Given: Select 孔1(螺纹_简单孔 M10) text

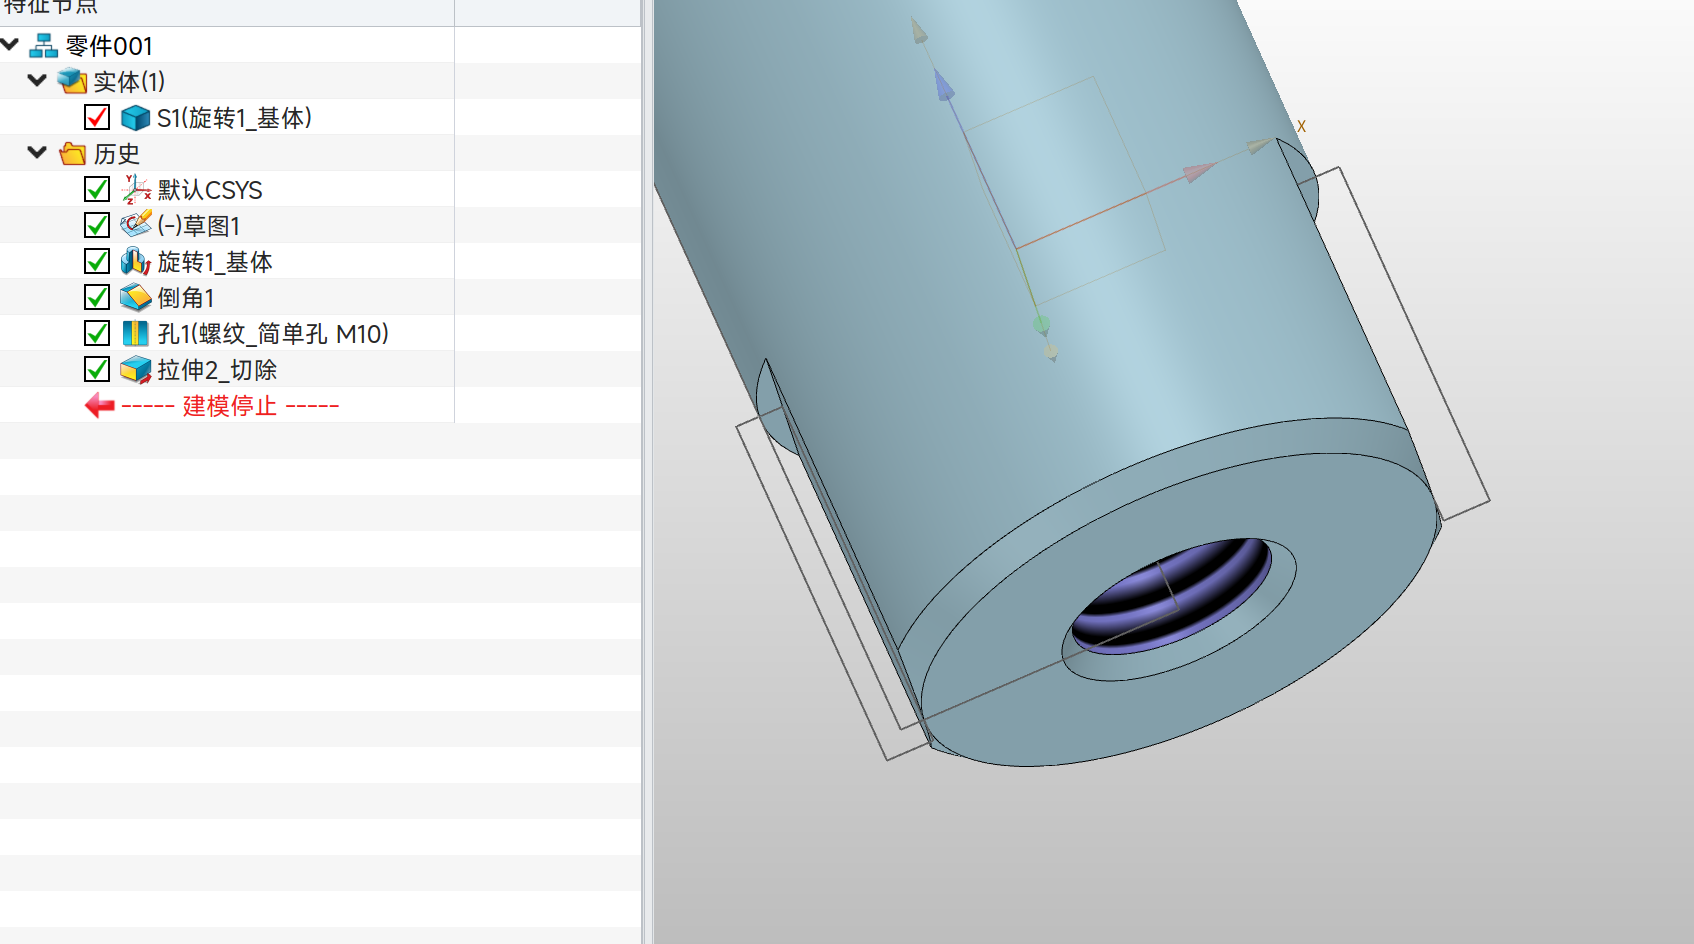Looking at the screenshot, I should [x=273, y=334].
